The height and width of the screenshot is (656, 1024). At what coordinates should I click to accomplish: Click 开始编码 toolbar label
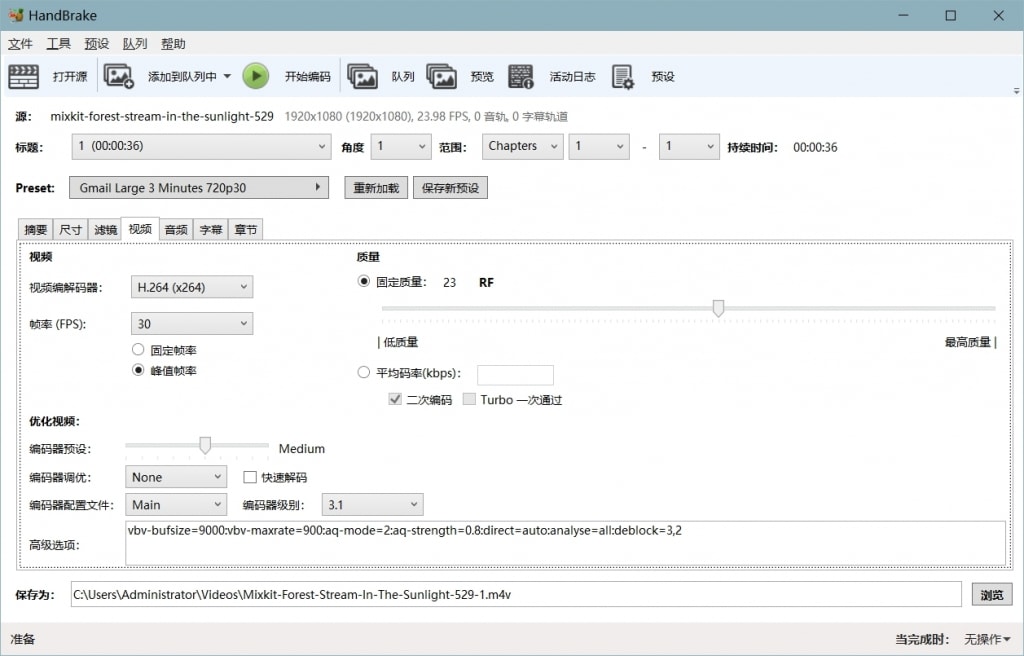pyautogui.click(x=308, y=76)
